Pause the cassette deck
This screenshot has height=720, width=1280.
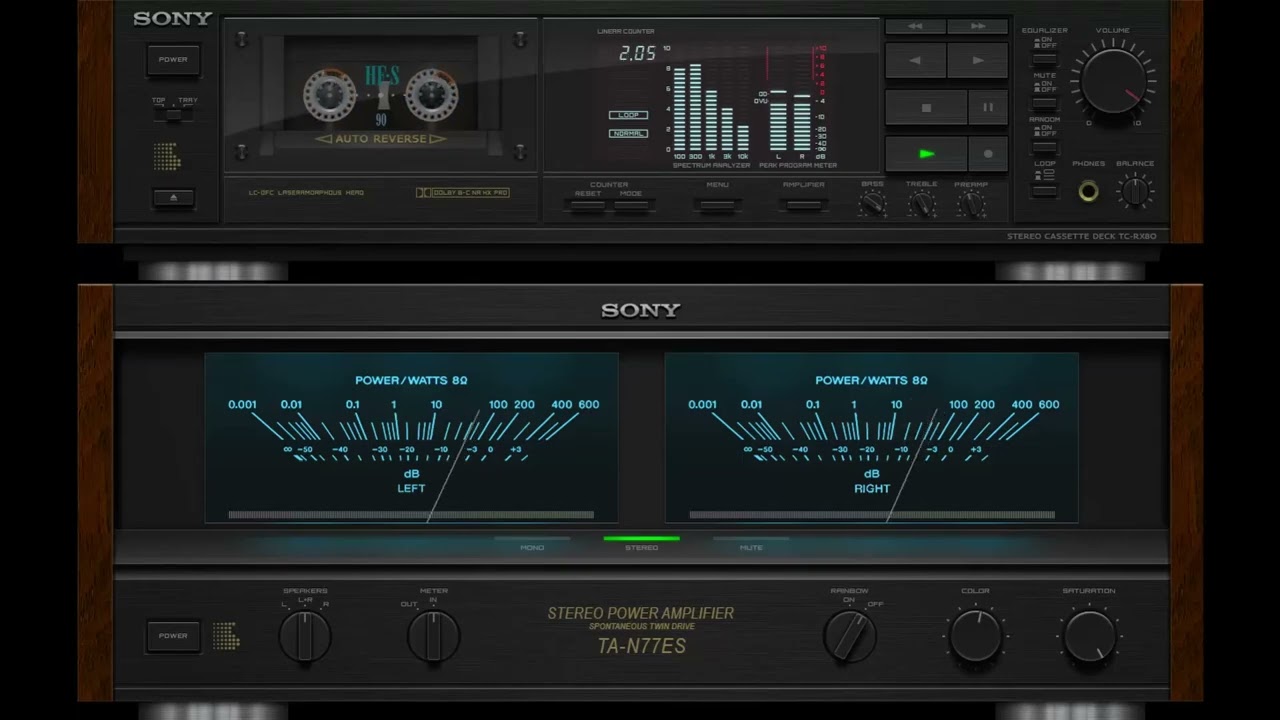tap(988, 107)
